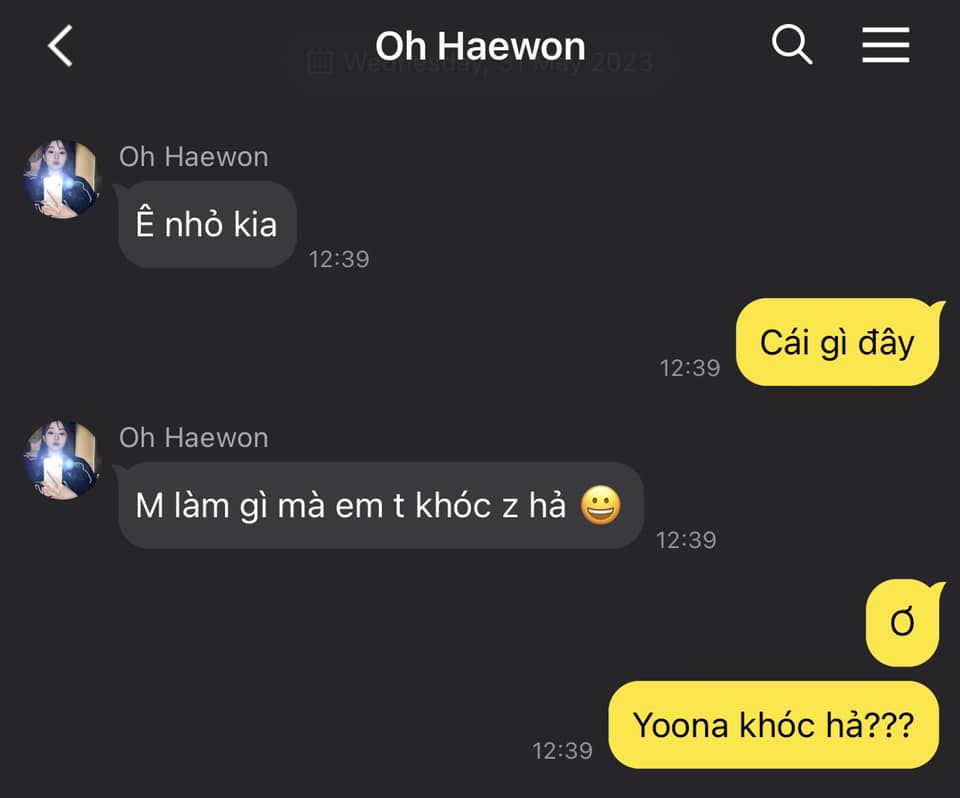Tap the faded calendar date icon

[x=320, y=62]
